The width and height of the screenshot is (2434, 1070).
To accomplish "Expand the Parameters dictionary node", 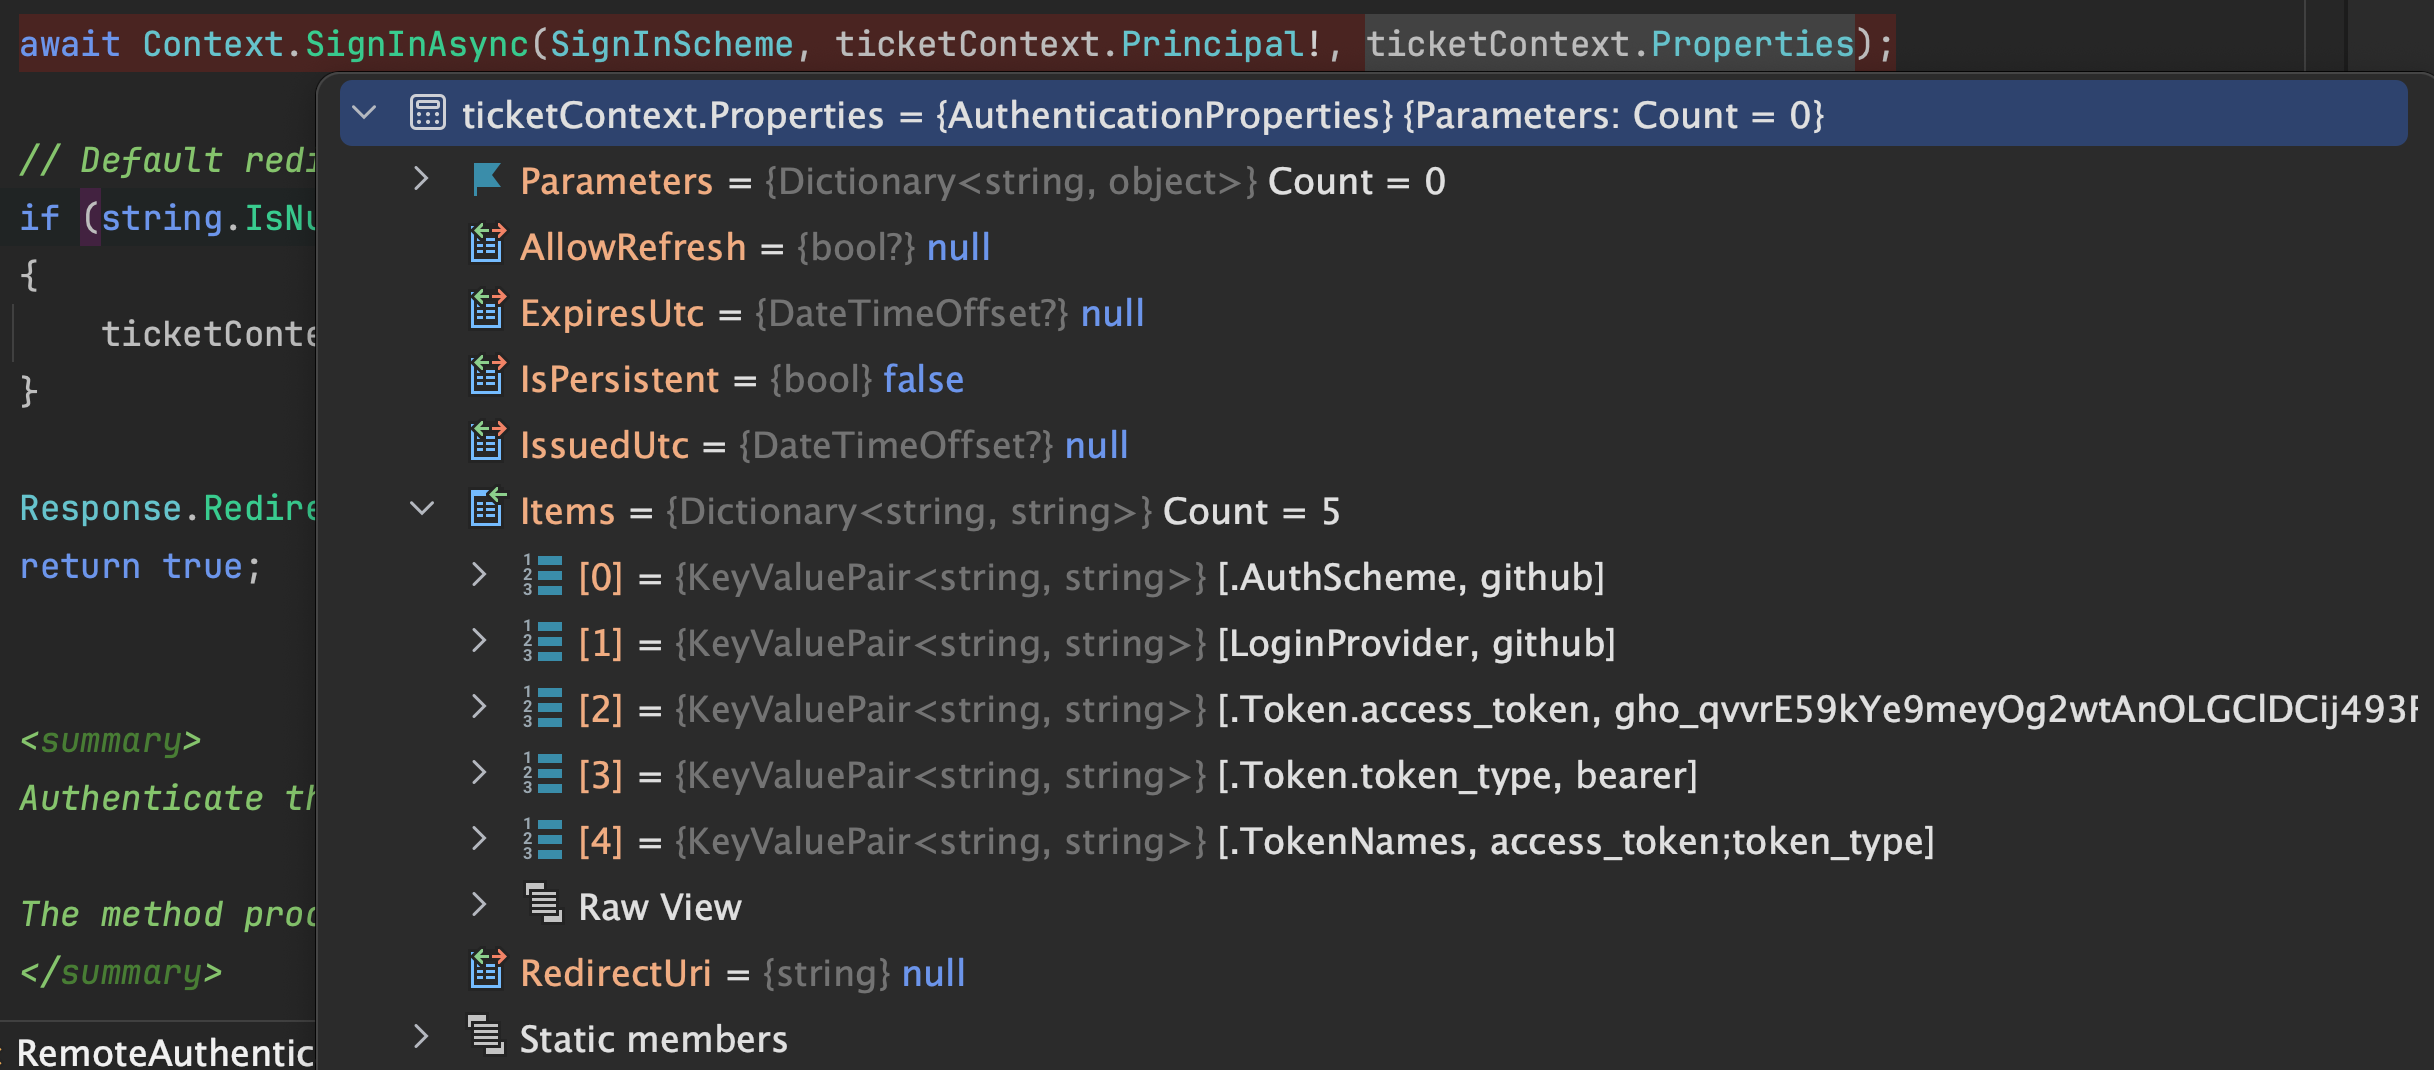I will point(421,180).
